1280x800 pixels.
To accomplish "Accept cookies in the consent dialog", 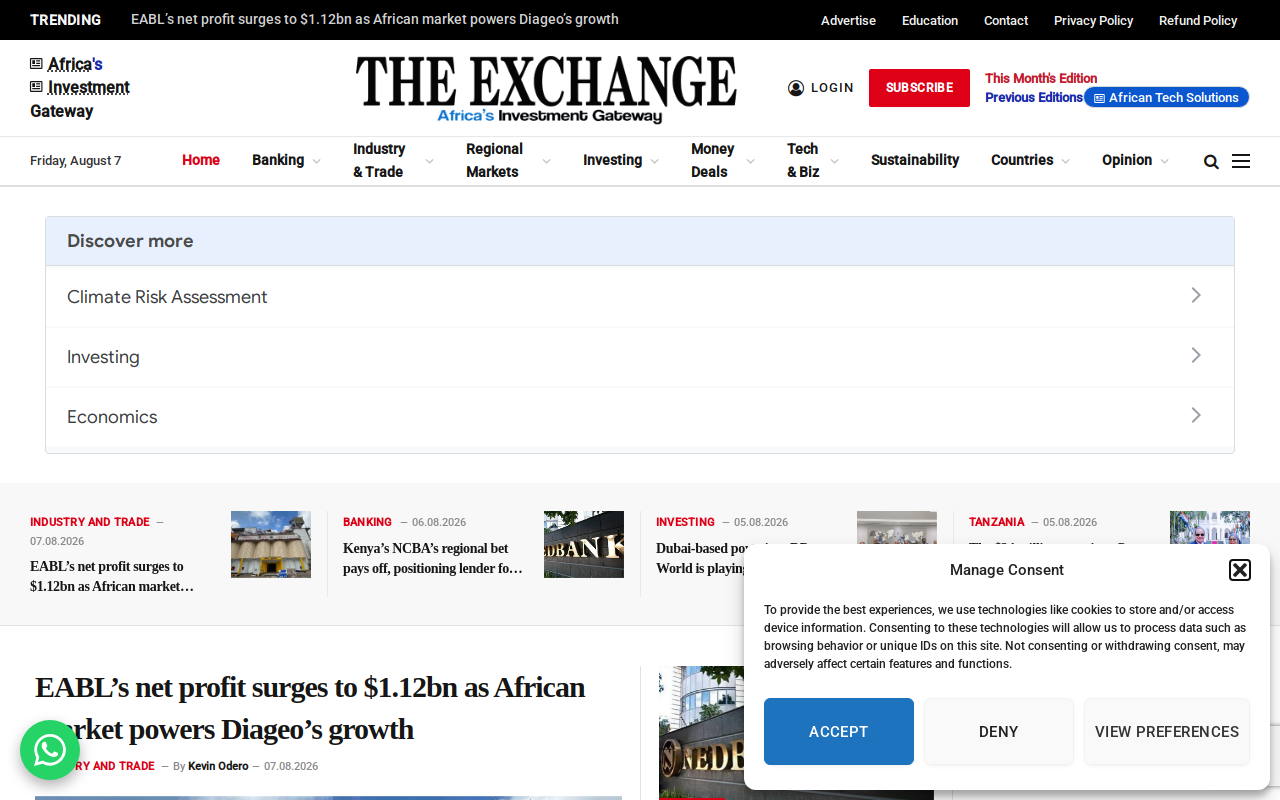I will (839, 731).
